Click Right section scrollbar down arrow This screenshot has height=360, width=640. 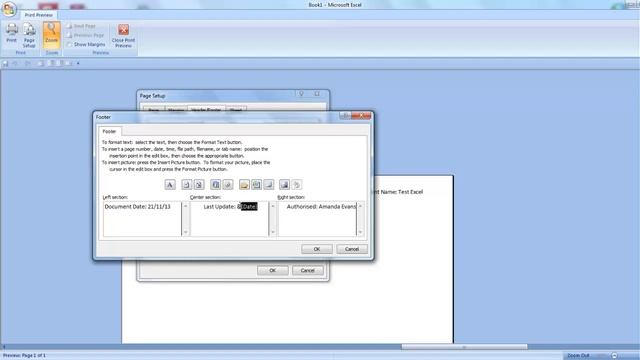[360, 232]
